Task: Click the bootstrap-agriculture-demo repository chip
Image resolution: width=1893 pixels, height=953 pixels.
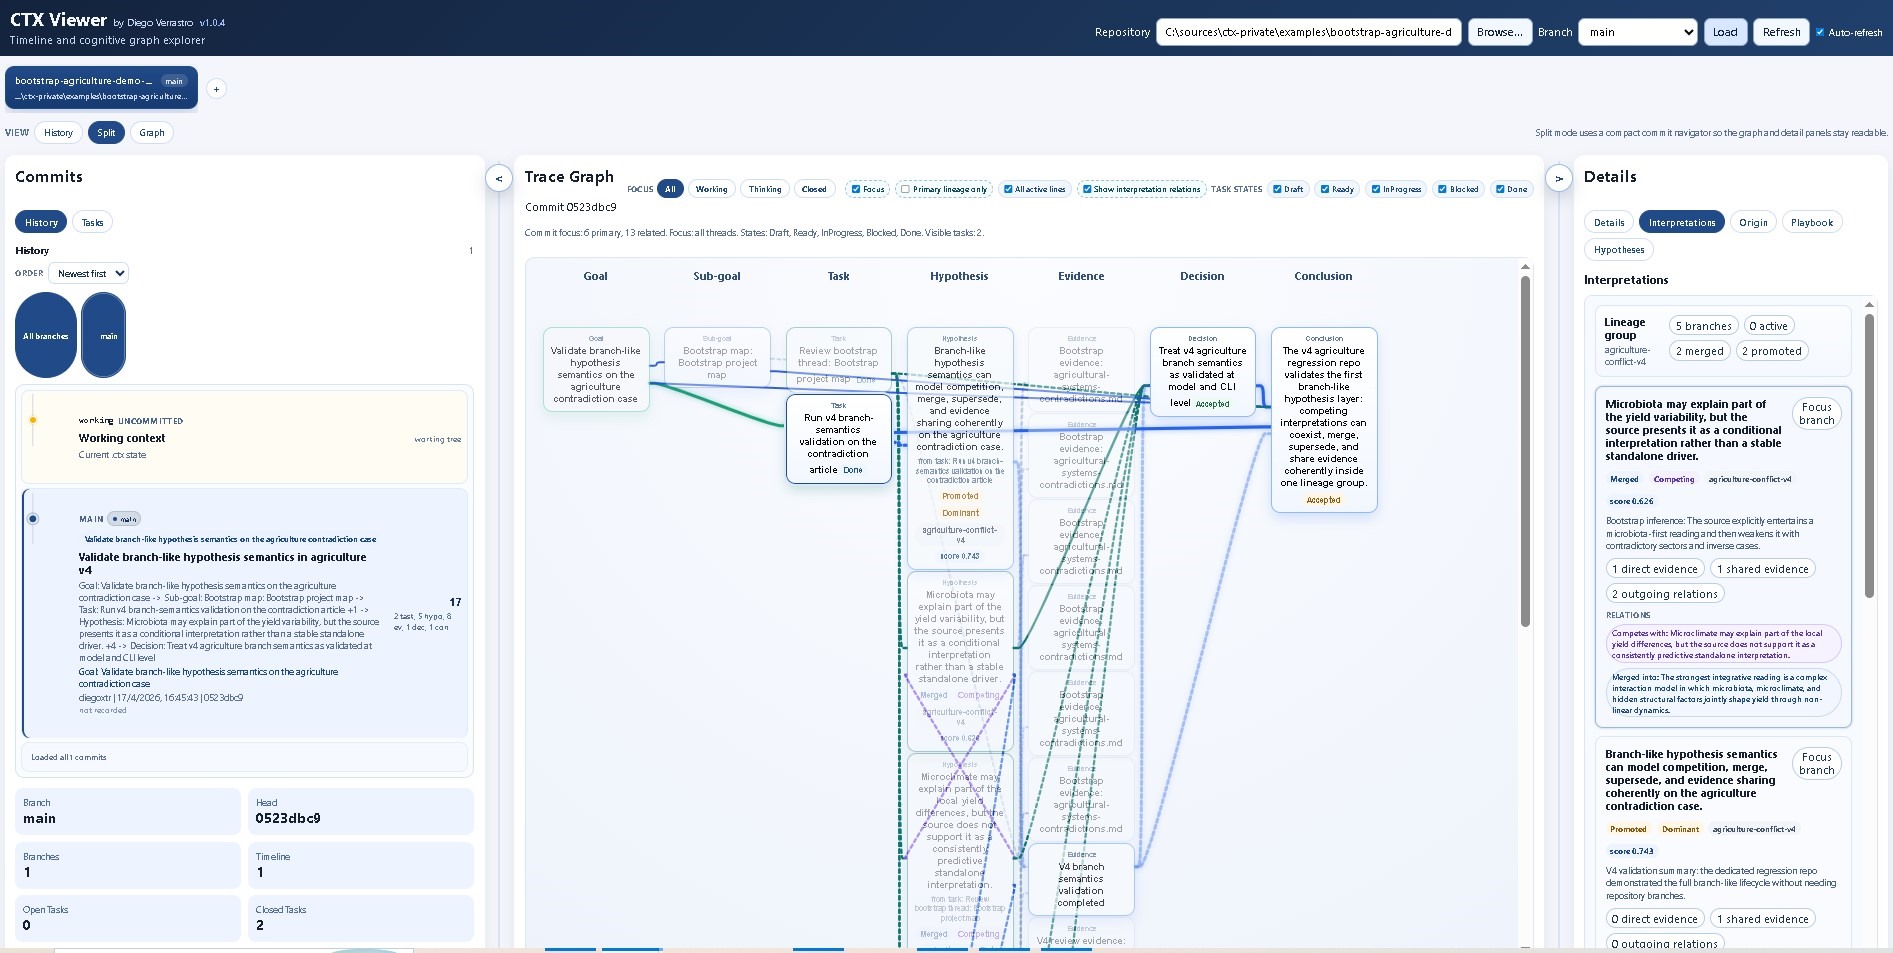Action: [x=100, y=88]
